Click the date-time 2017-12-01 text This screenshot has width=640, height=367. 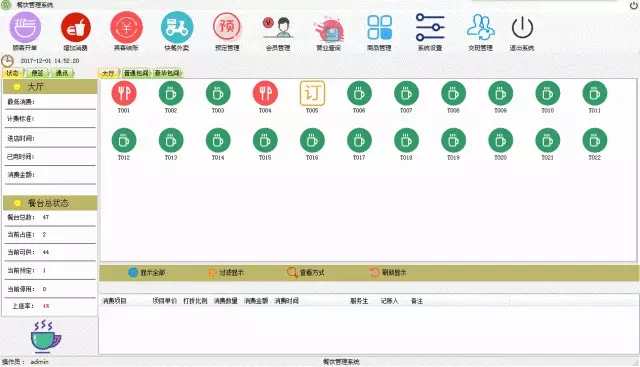(x=50, y=61)
